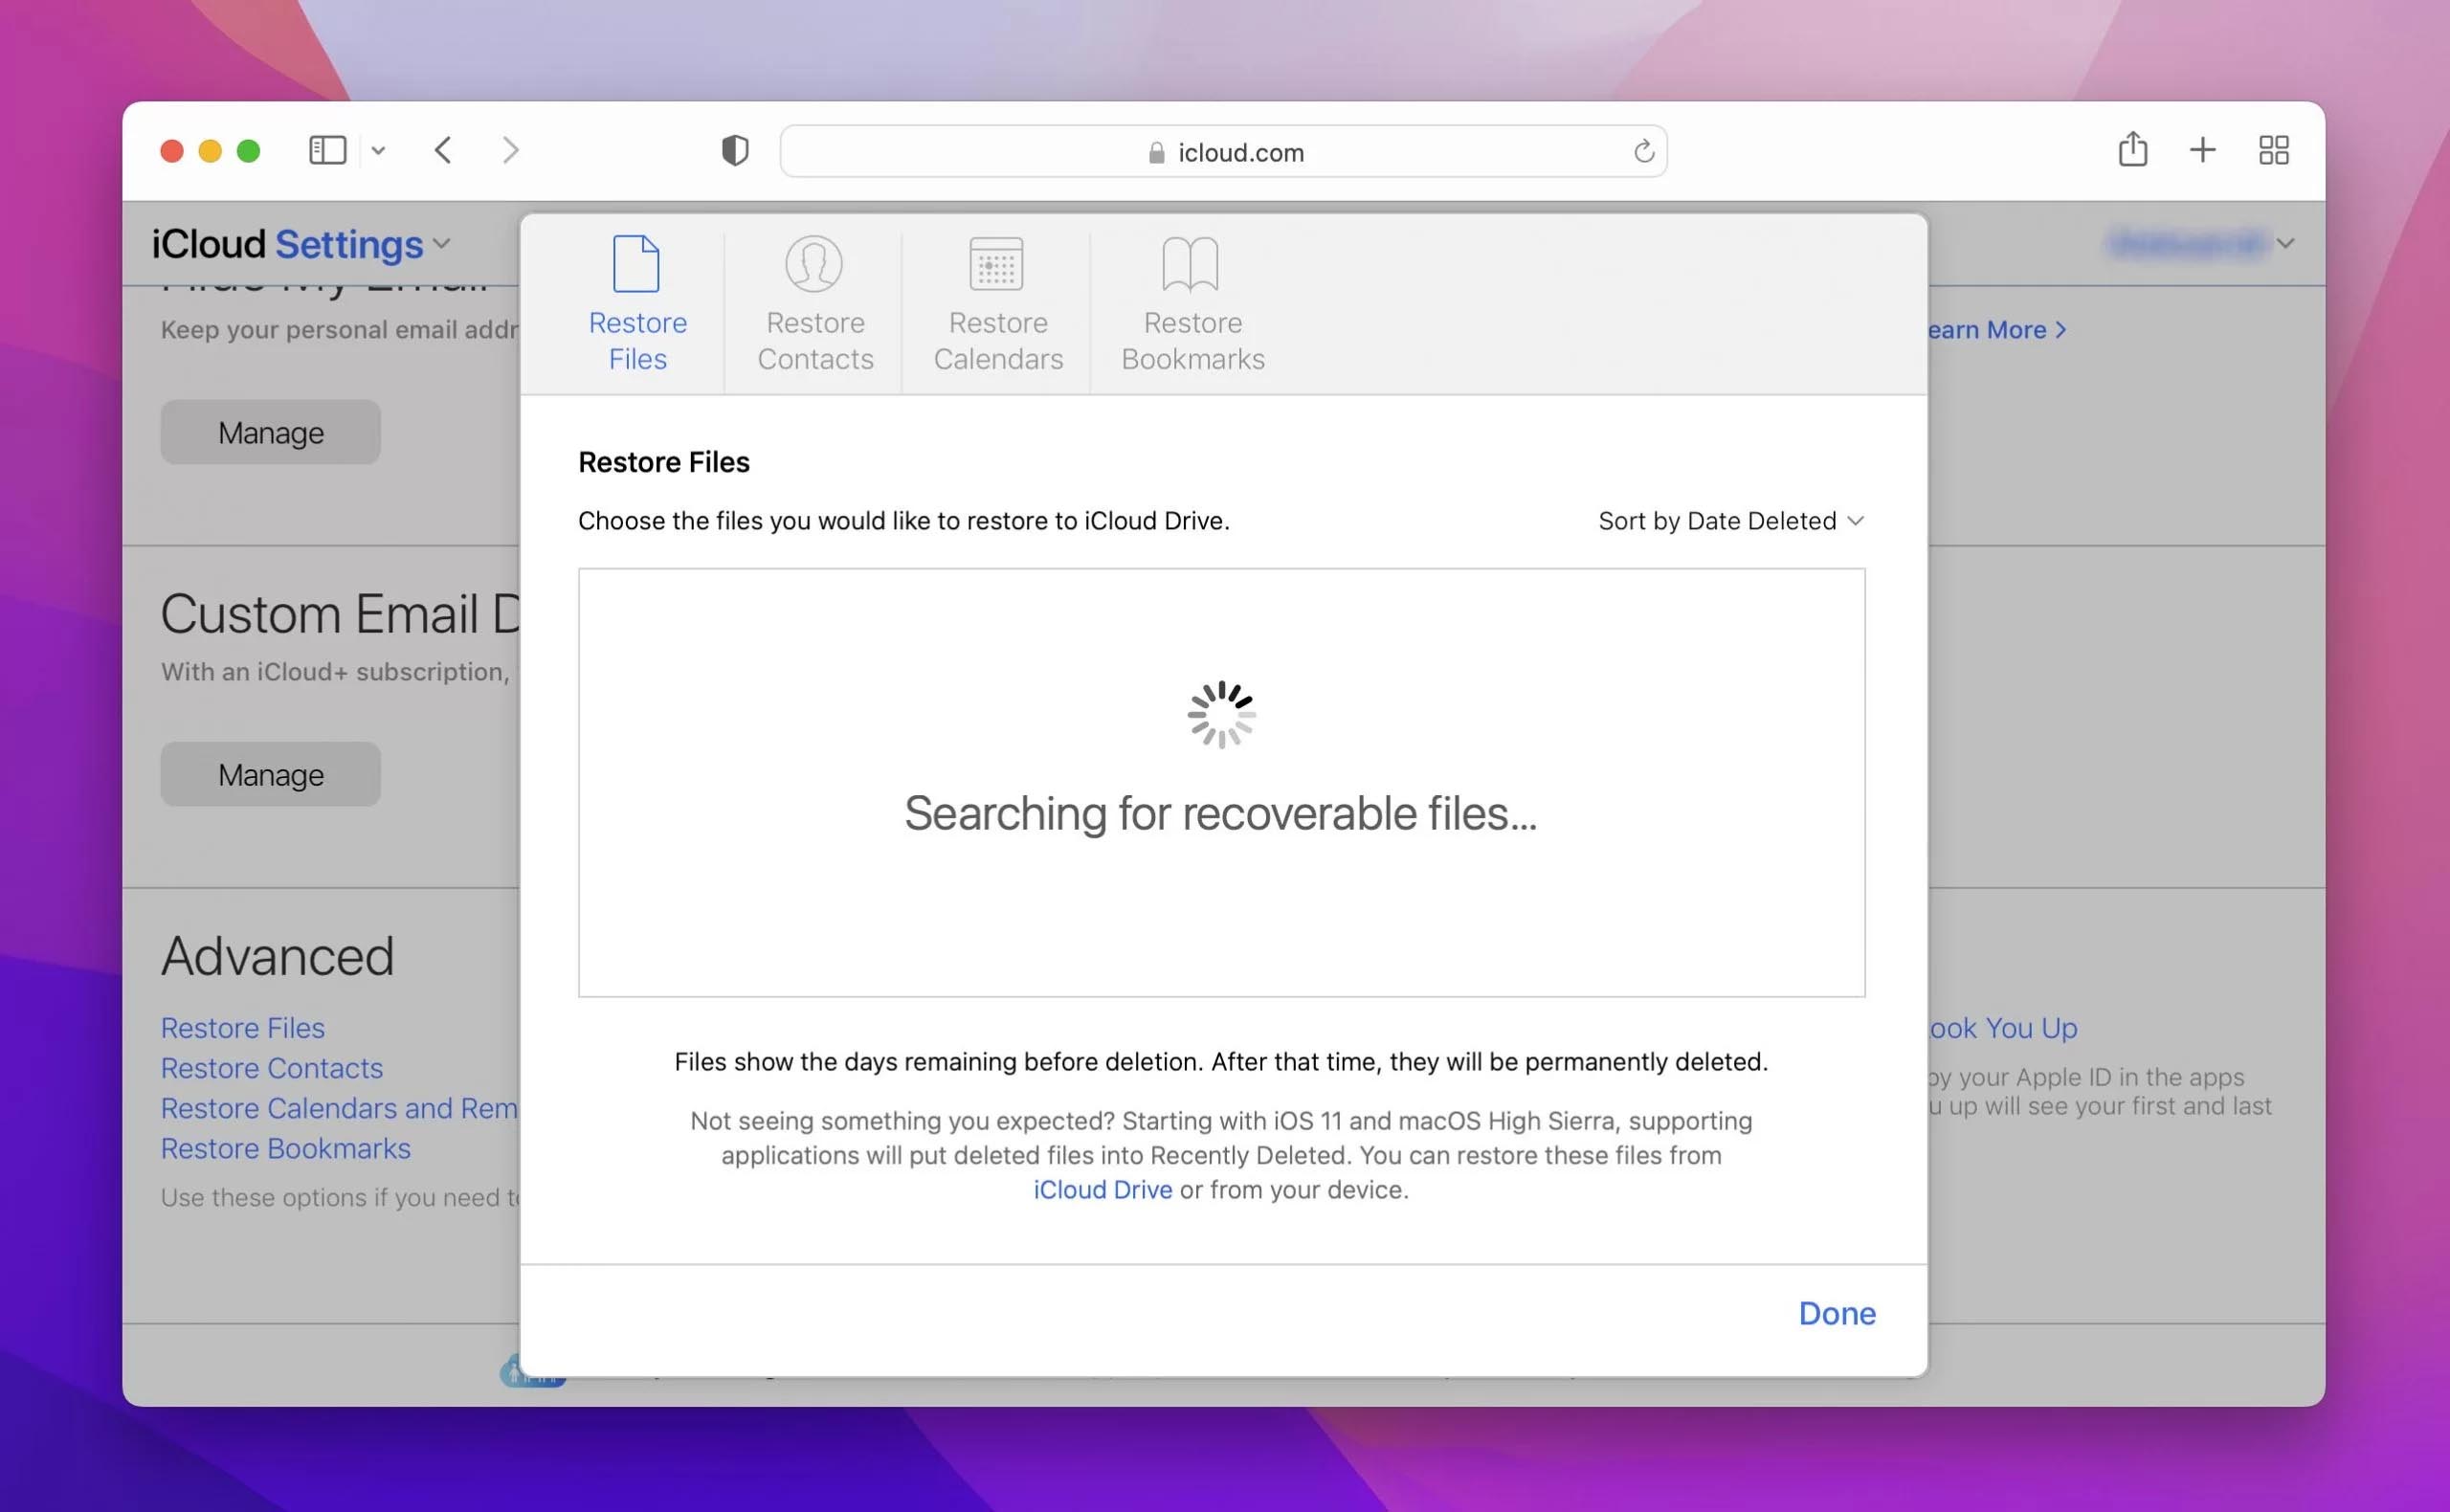Viewport: 2450px width, 1512px height.
Task: Click the browser URL input field
Action: tap(1223, 148)
